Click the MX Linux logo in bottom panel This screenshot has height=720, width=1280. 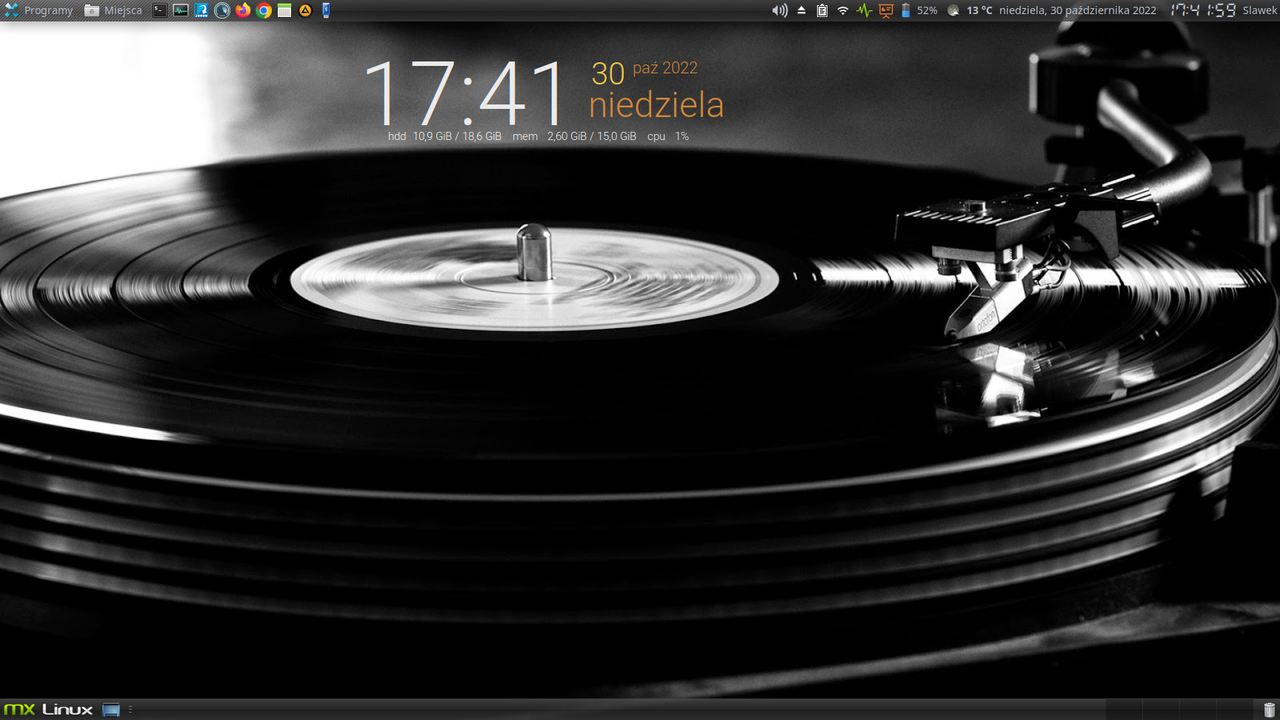point(48,709)
